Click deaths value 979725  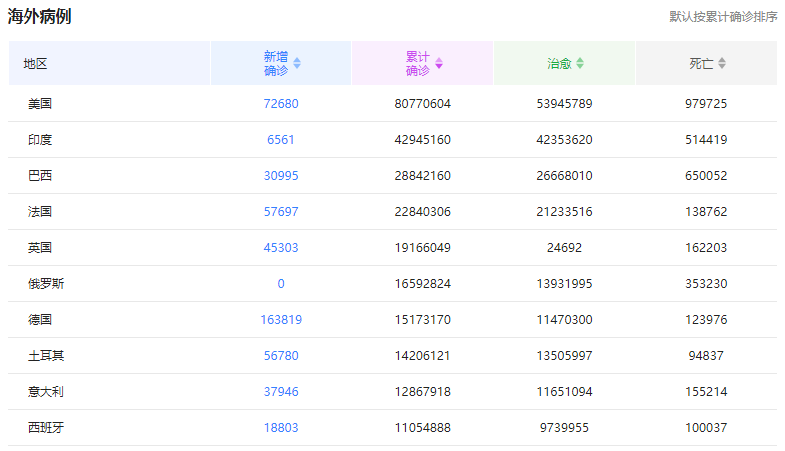click(706, 104)
